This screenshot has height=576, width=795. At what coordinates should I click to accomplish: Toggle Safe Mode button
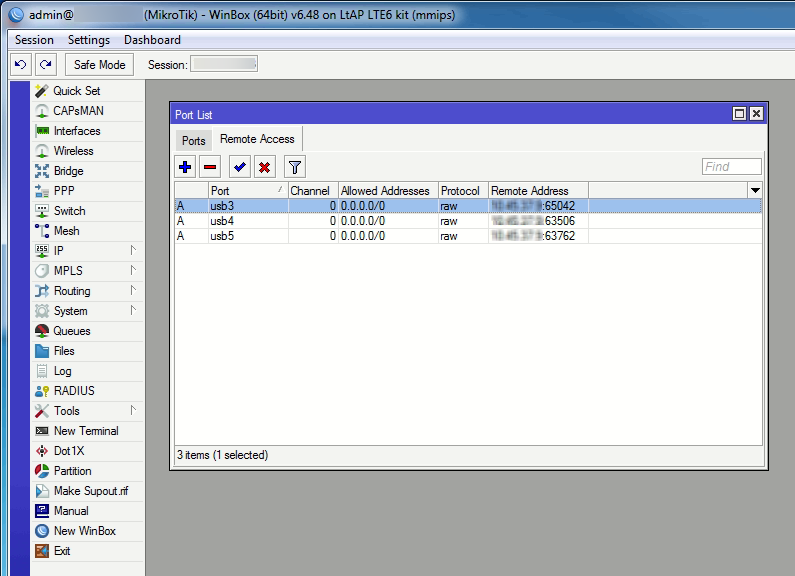pos(99,64)
